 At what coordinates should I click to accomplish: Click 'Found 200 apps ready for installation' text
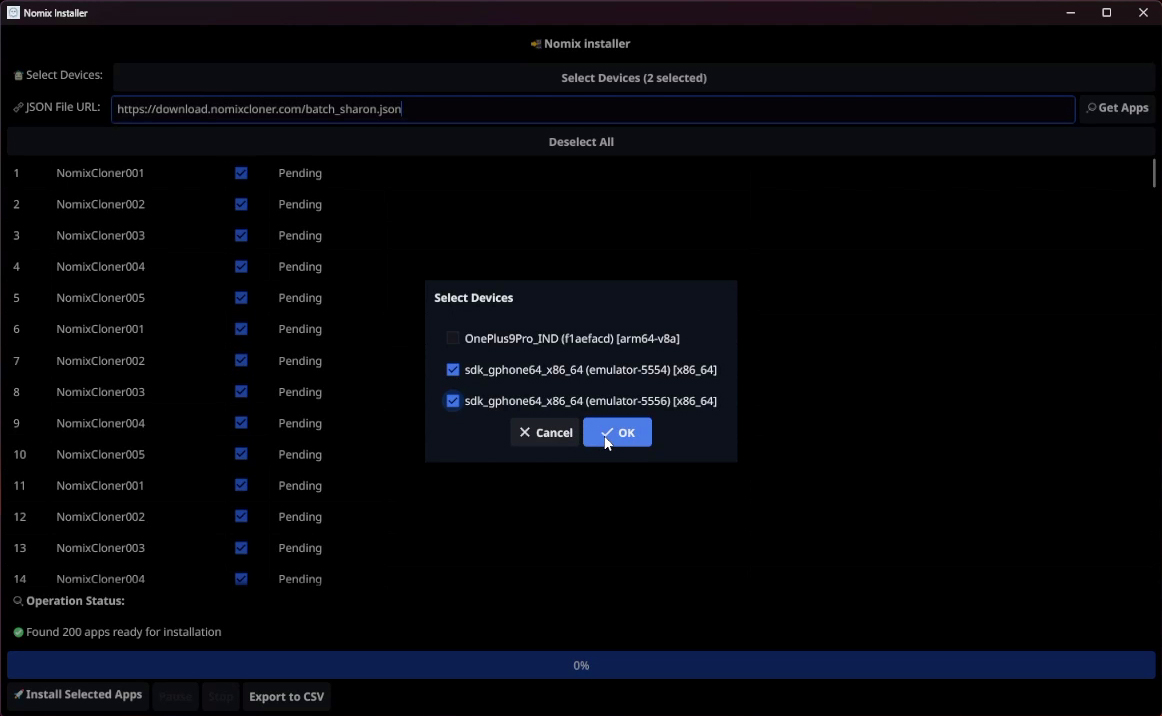point(124,632)
